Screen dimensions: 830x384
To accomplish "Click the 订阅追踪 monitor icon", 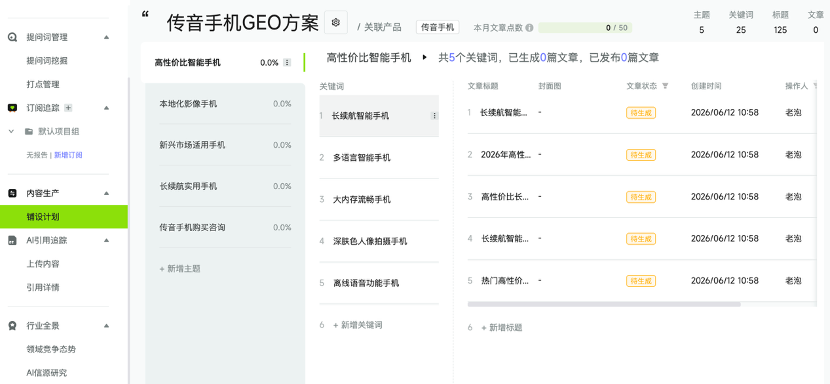I will [x=13, y=108].
